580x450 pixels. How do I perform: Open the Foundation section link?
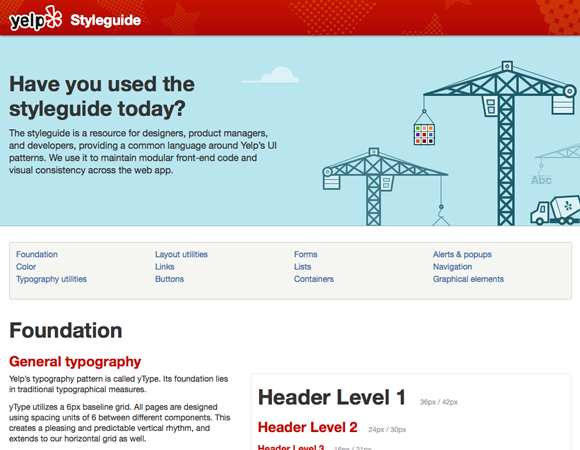pyautogui.click(x=37, y=254)
